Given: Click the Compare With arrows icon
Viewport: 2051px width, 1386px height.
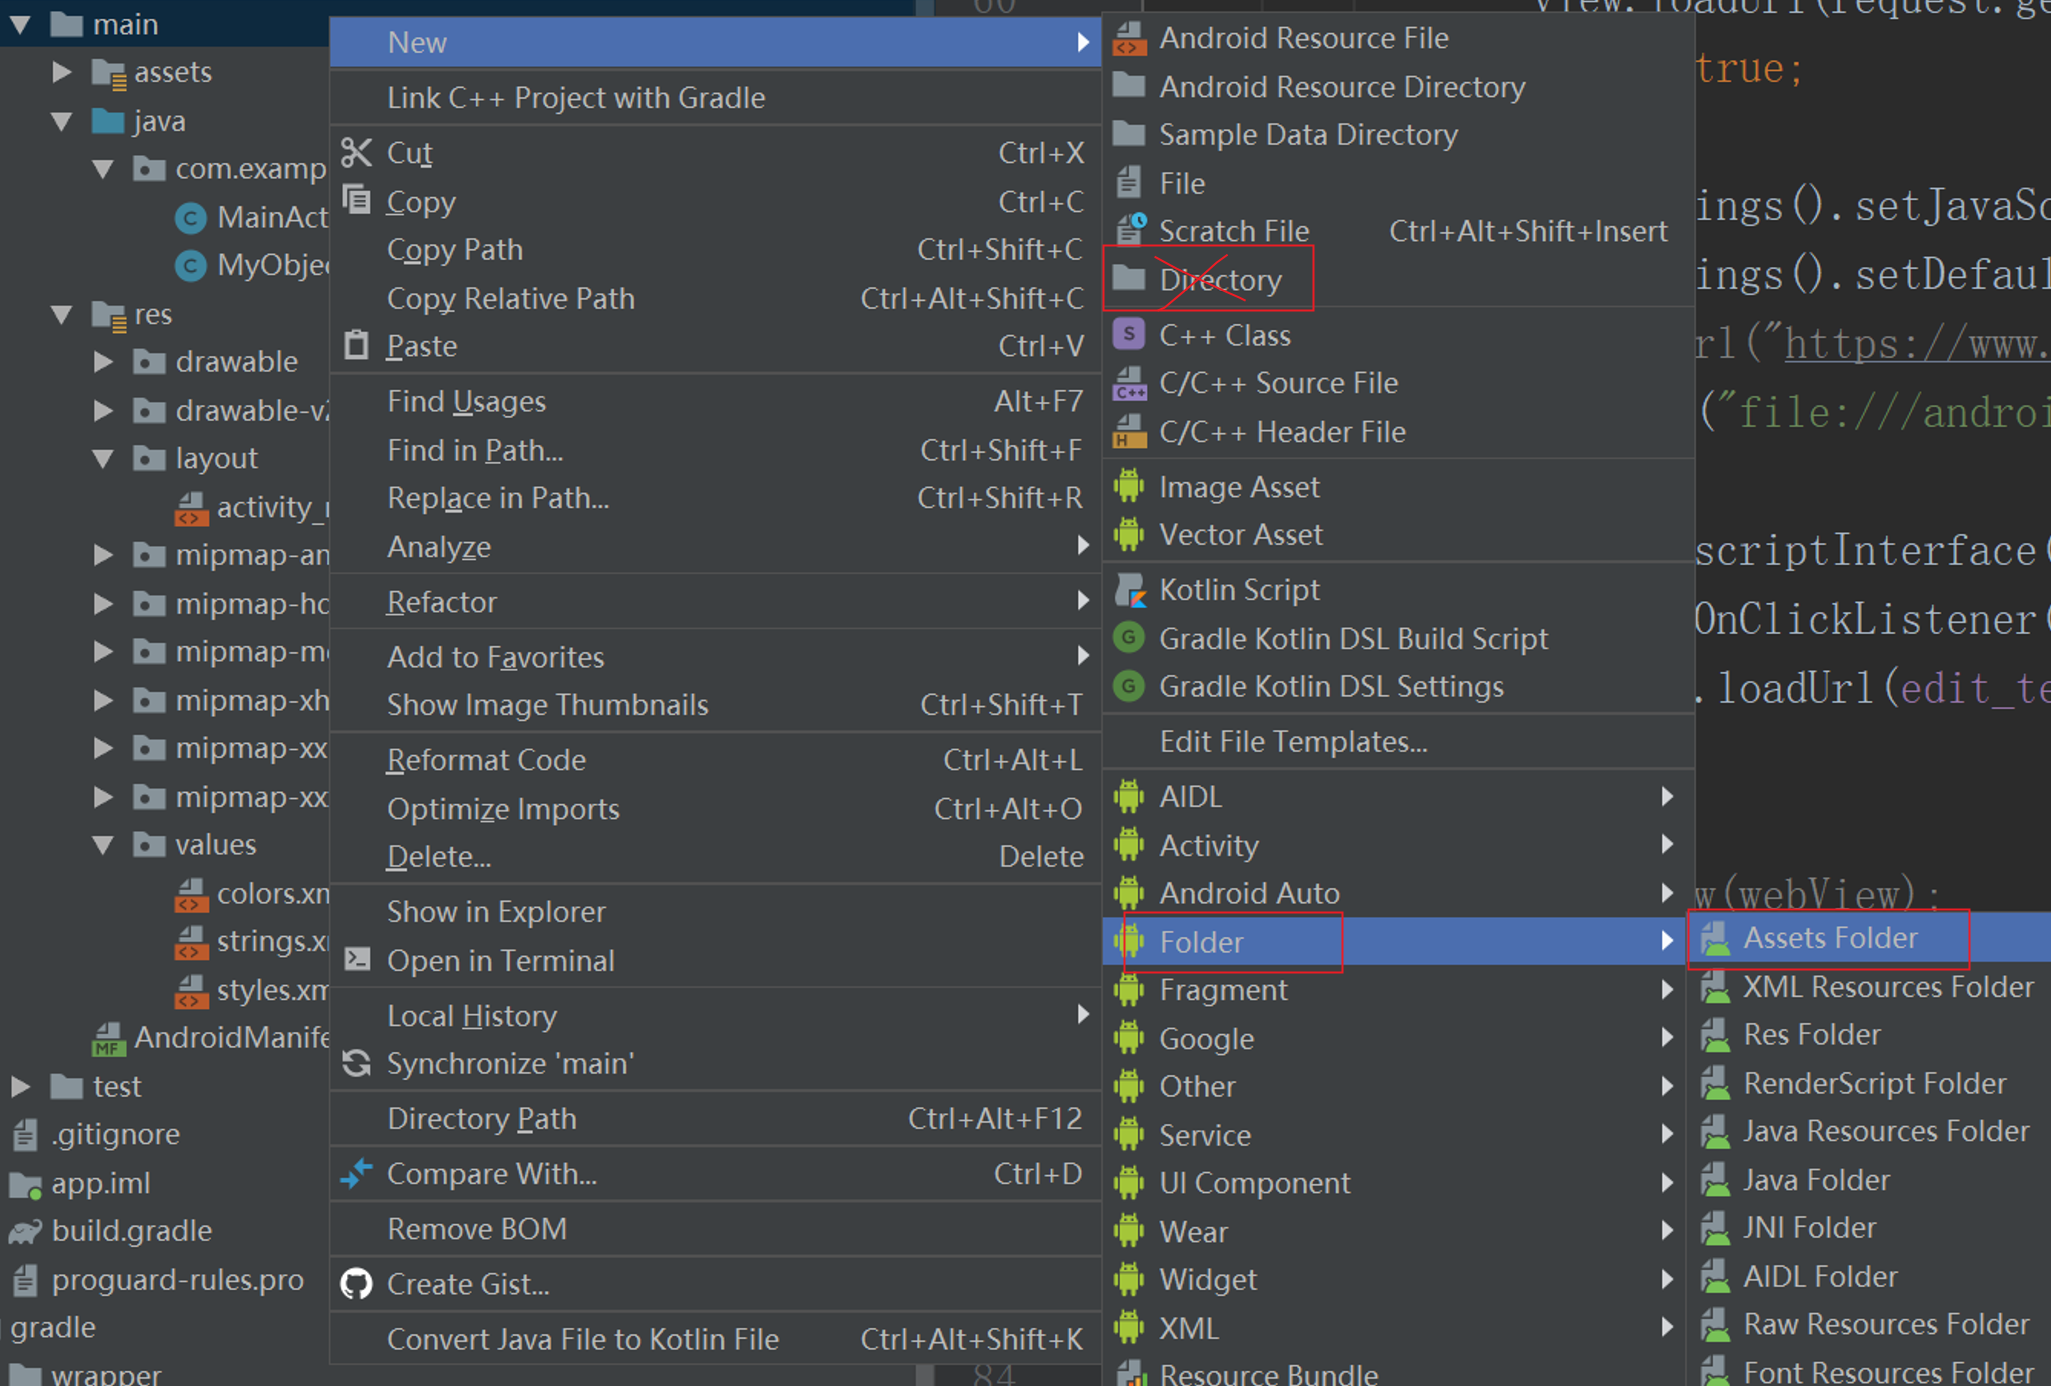Looking at the screenshot, I should [x=356, y=1173].
